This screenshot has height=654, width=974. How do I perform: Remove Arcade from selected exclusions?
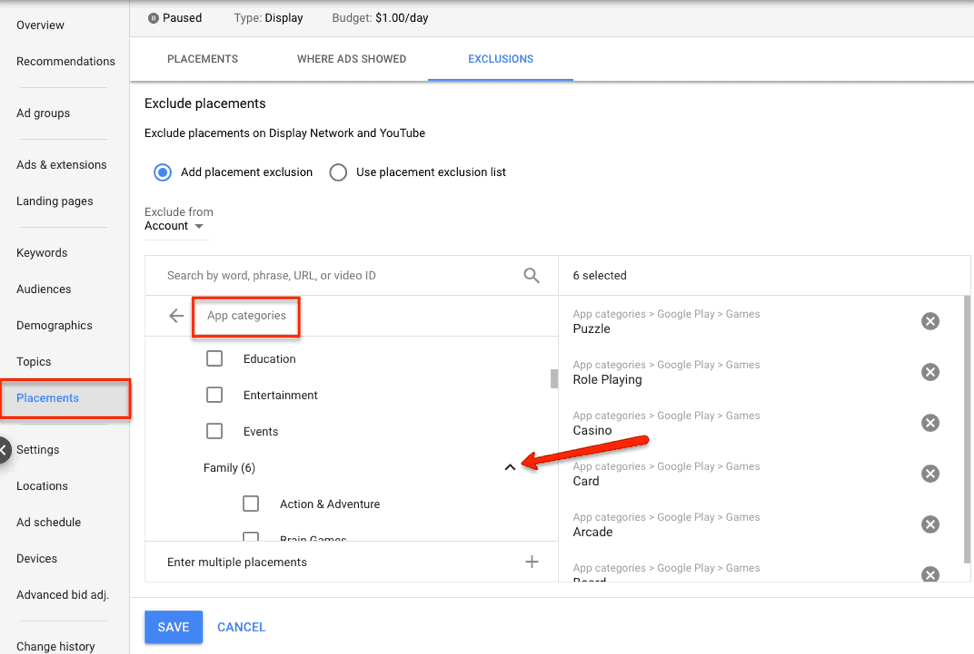pos(930,525)
